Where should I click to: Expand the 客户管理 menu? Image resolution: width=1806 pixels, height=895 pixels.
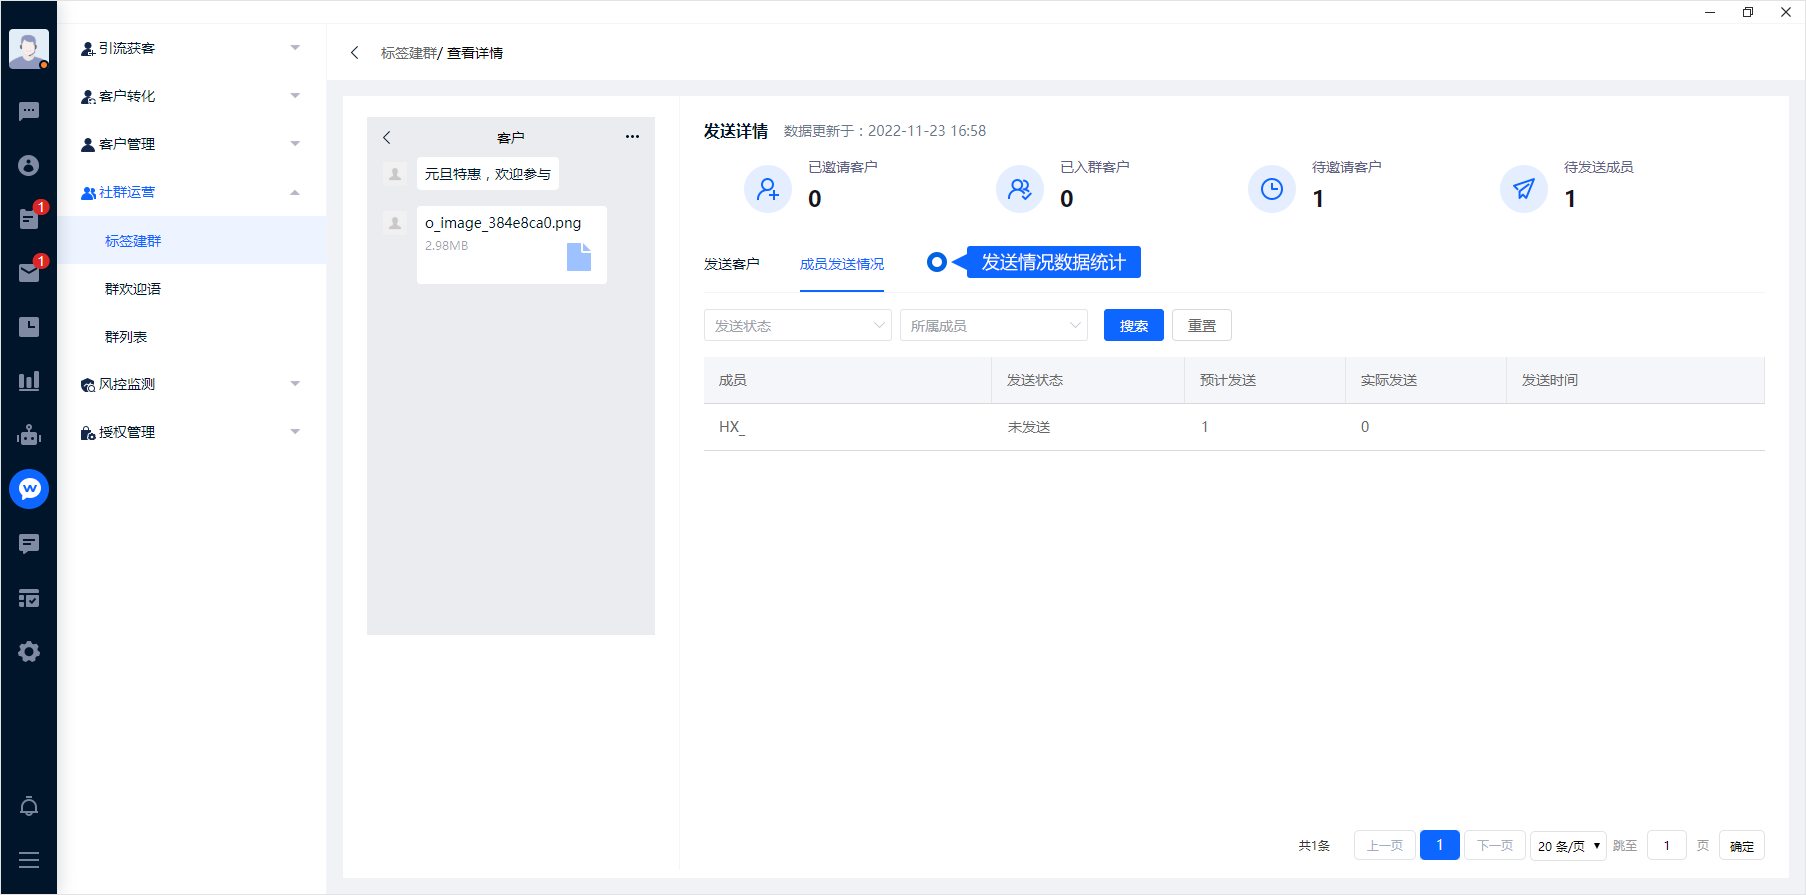coord(191,144)
